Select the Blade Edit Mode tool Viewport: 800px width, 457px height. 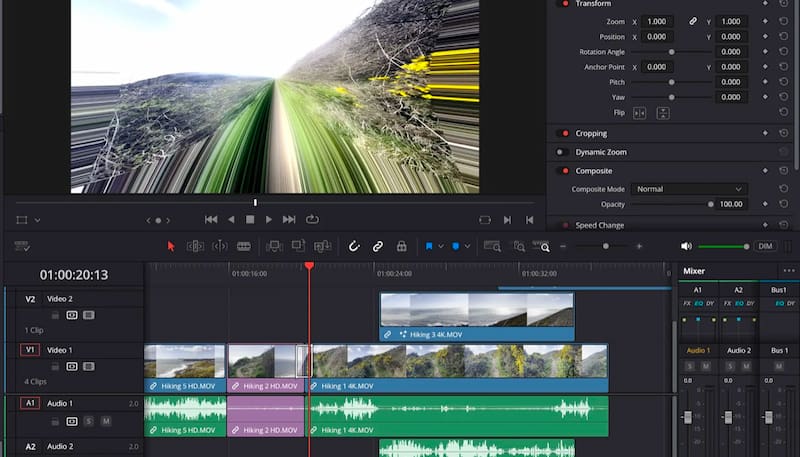click(244, 246)
